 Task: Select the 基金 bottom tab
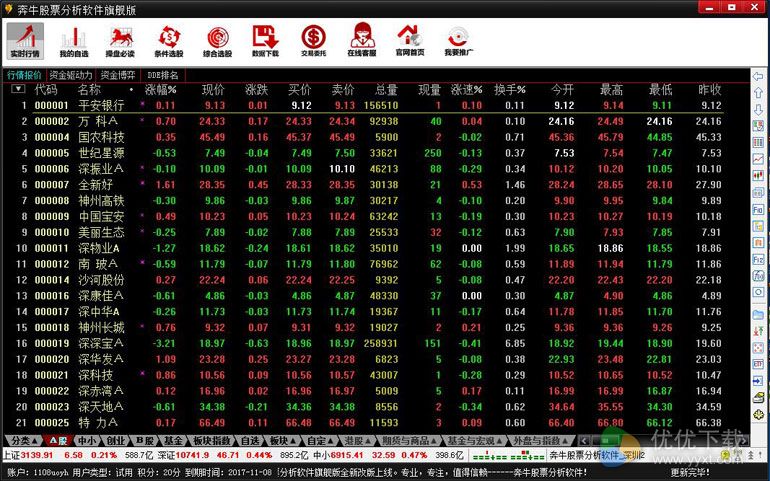tap(173, 441)
